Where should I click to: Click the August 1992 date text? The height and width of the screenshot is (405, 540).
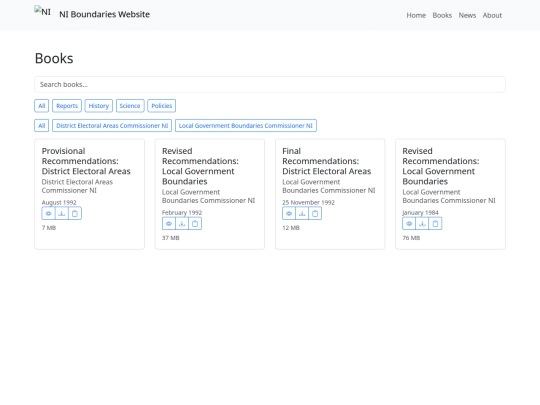(59, 202)
